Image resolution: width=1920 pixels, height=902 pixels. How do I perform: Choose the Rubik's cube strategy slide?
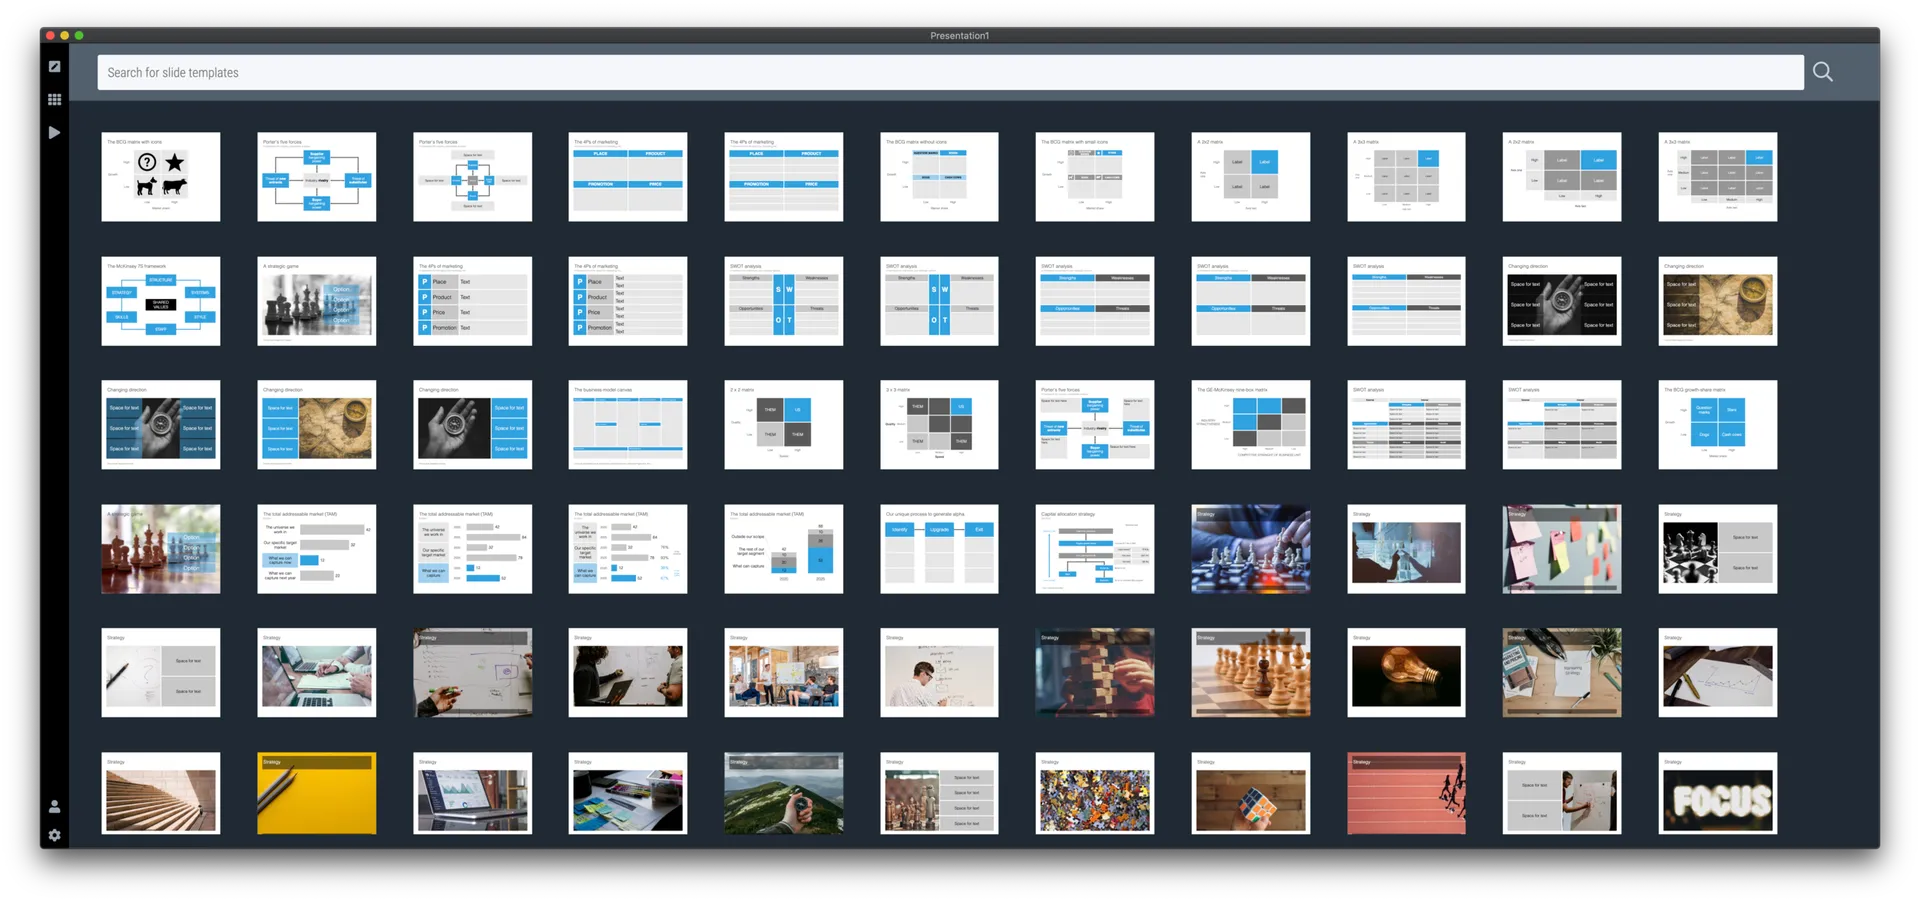1251,793
